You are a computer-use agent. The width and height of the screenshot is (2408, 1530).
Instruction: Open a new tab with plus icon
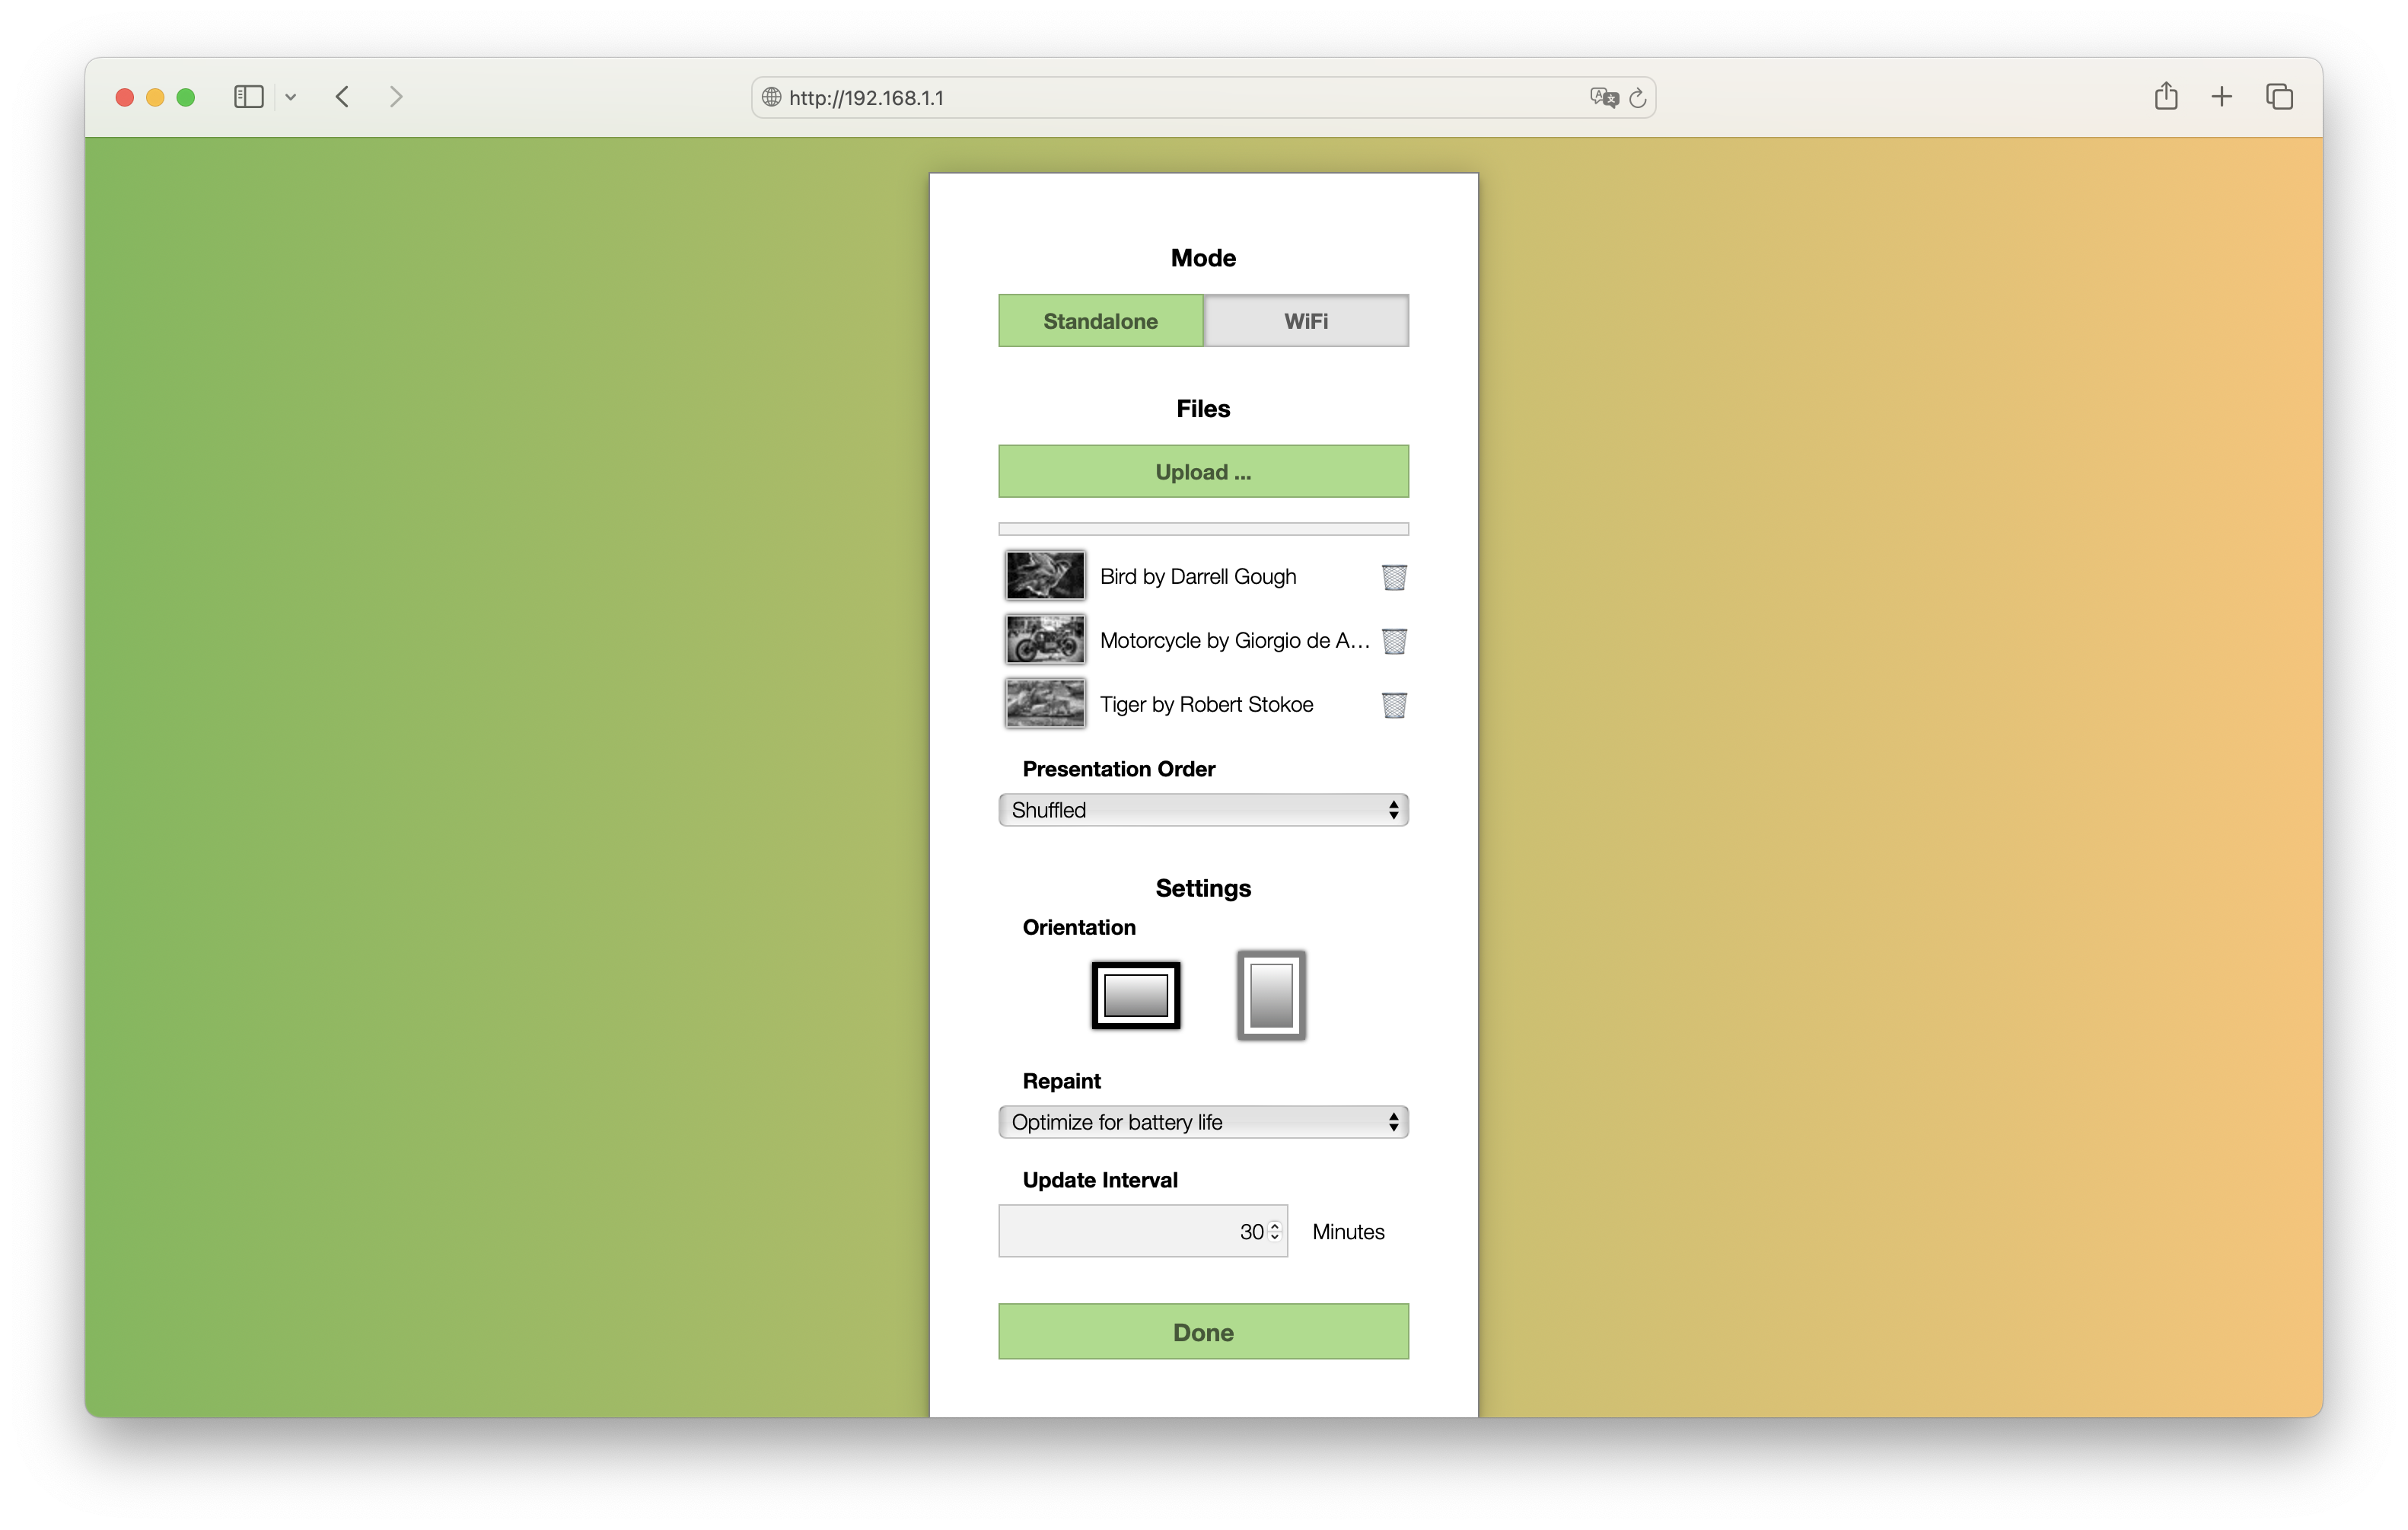pos(2221,97)
